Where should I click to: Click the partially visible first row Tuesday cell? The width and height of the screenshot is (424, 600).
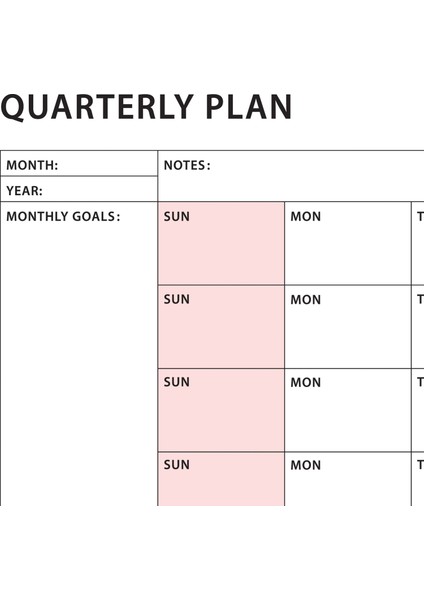pos(418,243)
